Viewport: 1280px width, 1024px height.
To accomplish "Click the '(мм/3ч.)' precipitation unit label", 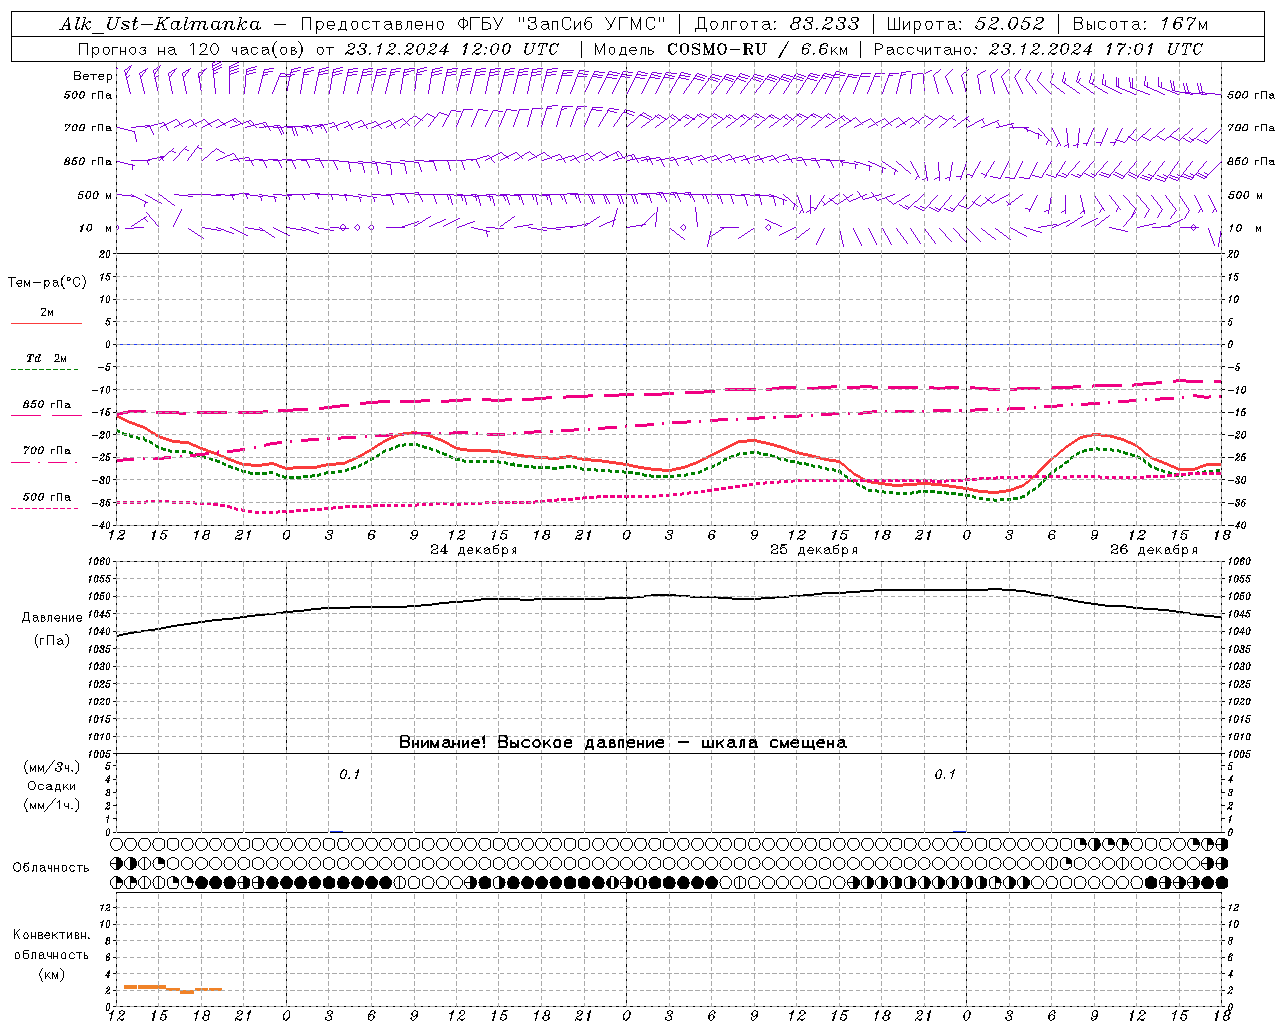I will pos(52,767).
